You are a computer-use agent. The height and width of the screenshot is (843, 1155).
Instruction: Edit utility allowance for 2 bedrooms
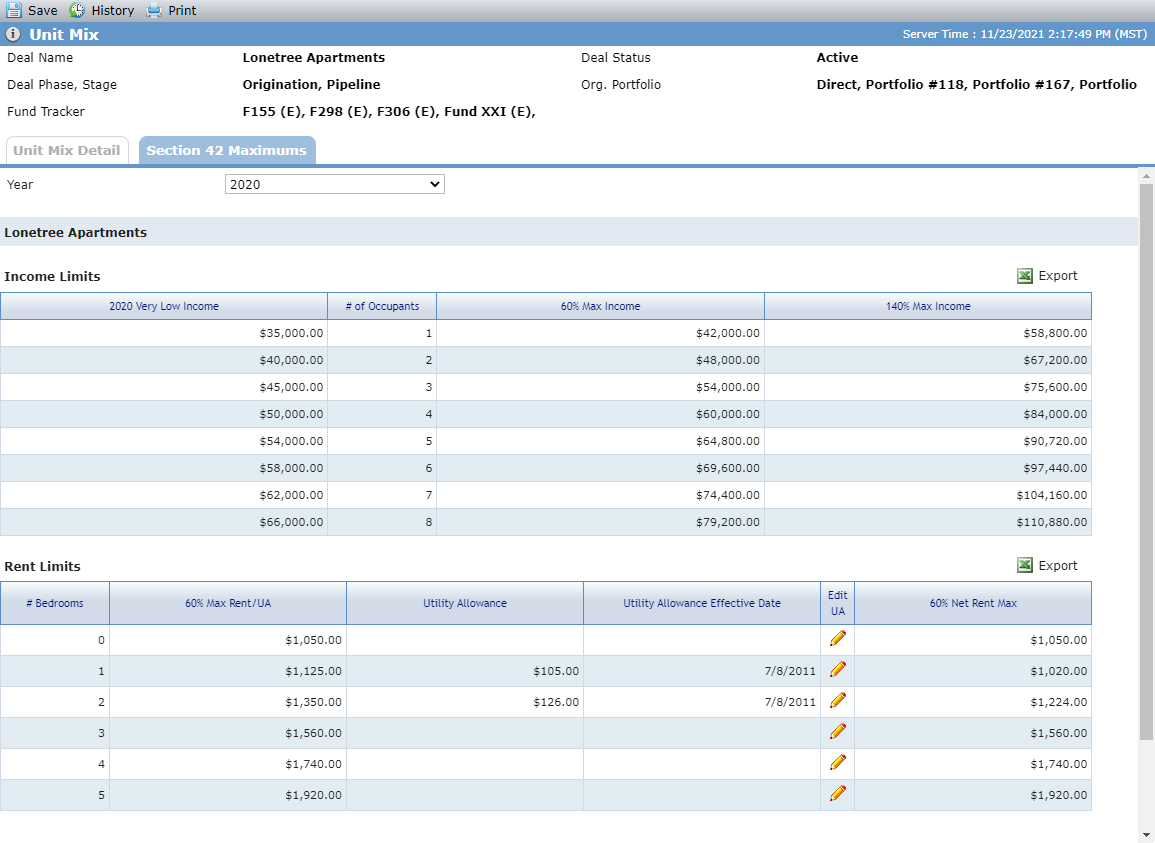point(838,701)
